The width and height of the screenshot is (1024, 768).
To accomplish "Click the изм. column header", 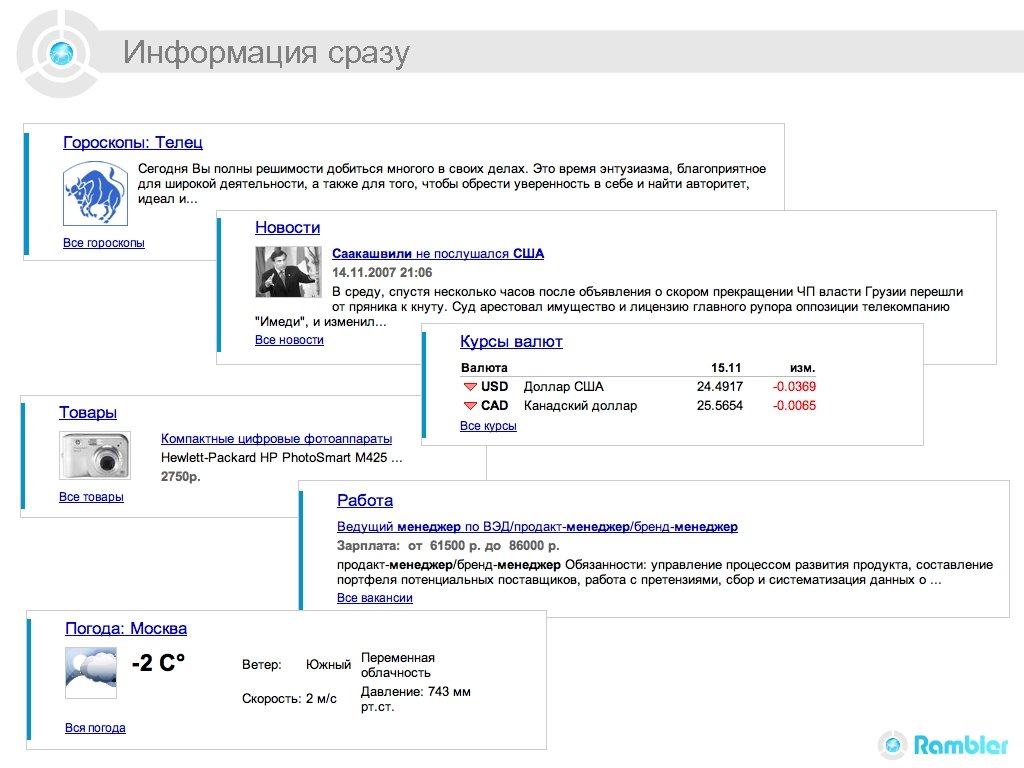I will click(803, 368).
